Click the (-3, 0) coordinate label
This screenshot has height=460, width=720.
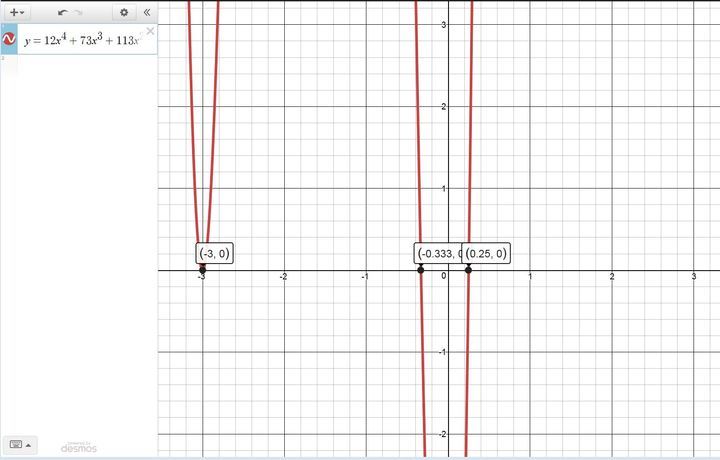click(214, 254)
